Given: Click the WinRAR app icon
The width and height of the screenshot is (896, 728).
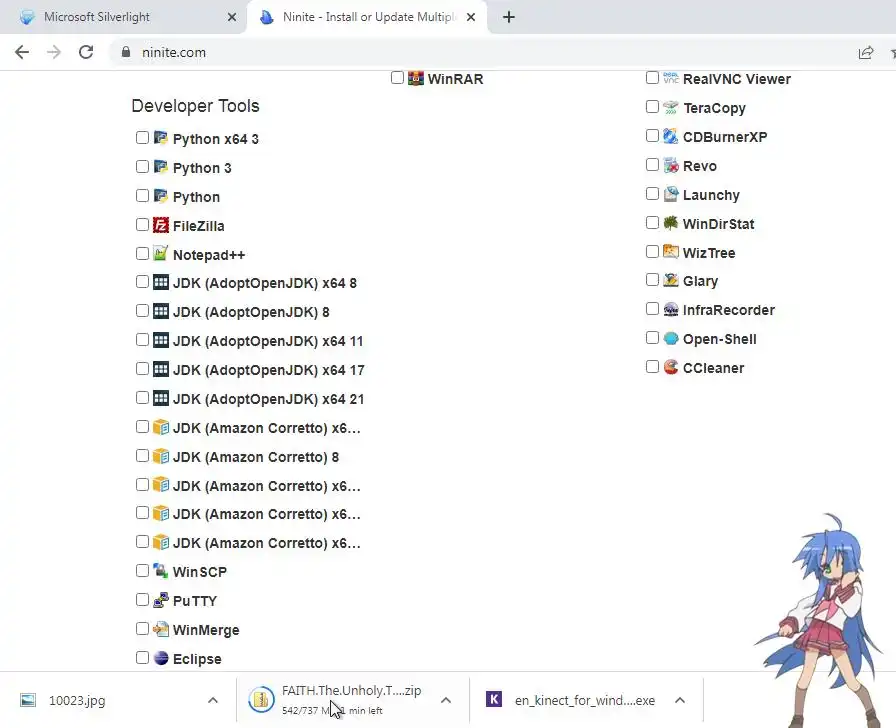Looking at the screenshot, I should (415, 78).
